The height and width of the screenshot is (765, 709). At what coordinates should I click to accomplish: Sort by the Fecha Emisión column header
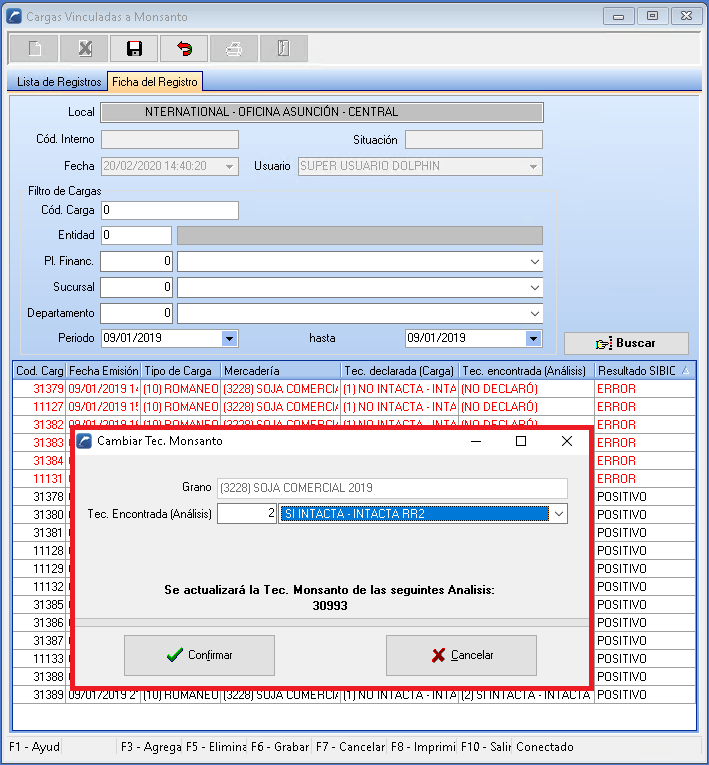coord(103,371)
